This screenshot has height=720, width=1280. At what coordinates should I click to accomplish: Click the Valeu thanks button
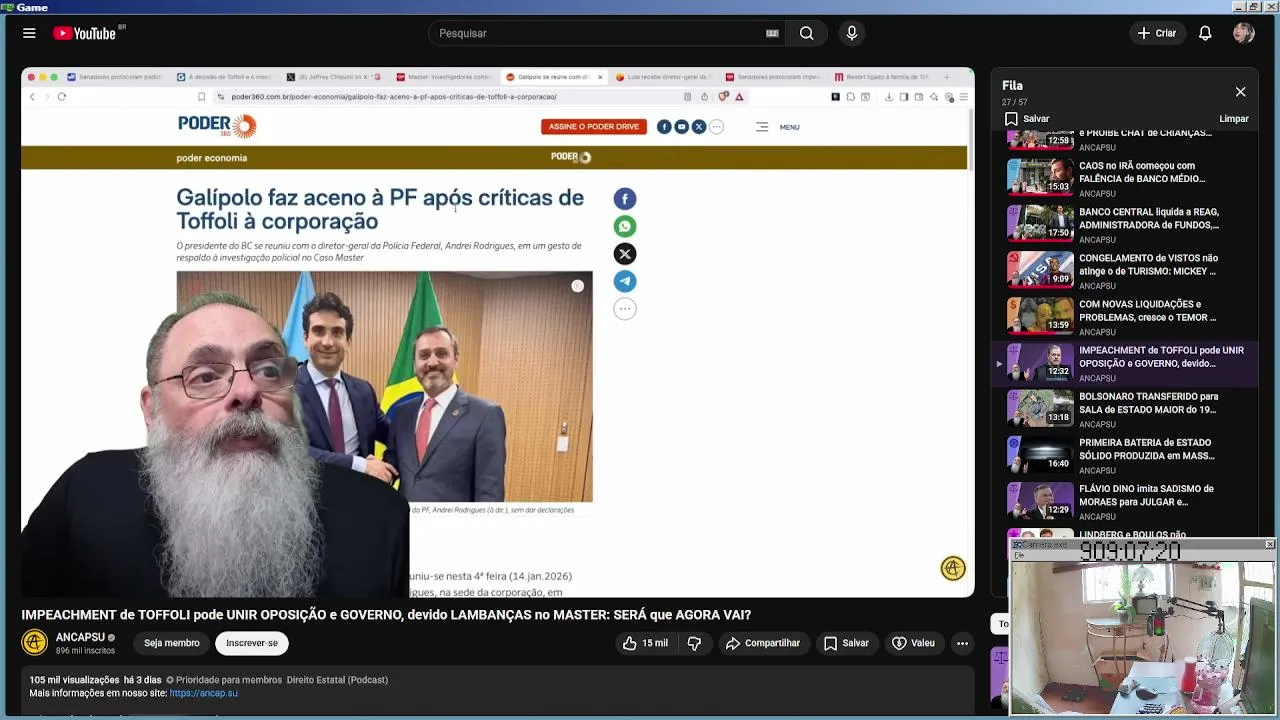(913, 643)
